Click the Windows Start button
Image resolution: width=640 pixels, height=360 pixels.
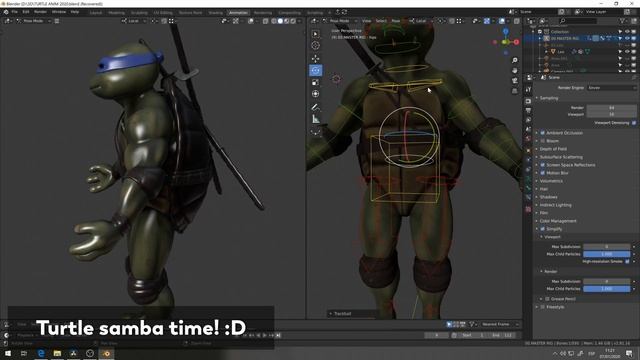[x=8, y=353]
